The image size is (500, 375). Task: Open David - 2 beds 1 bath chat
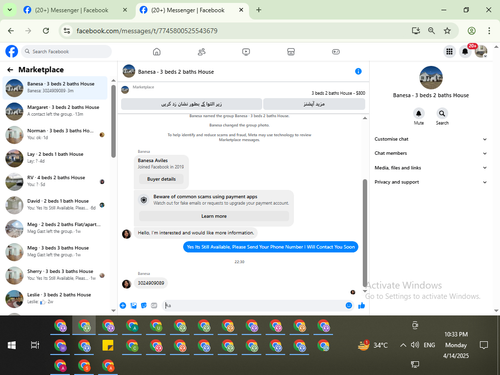(55, 205)
